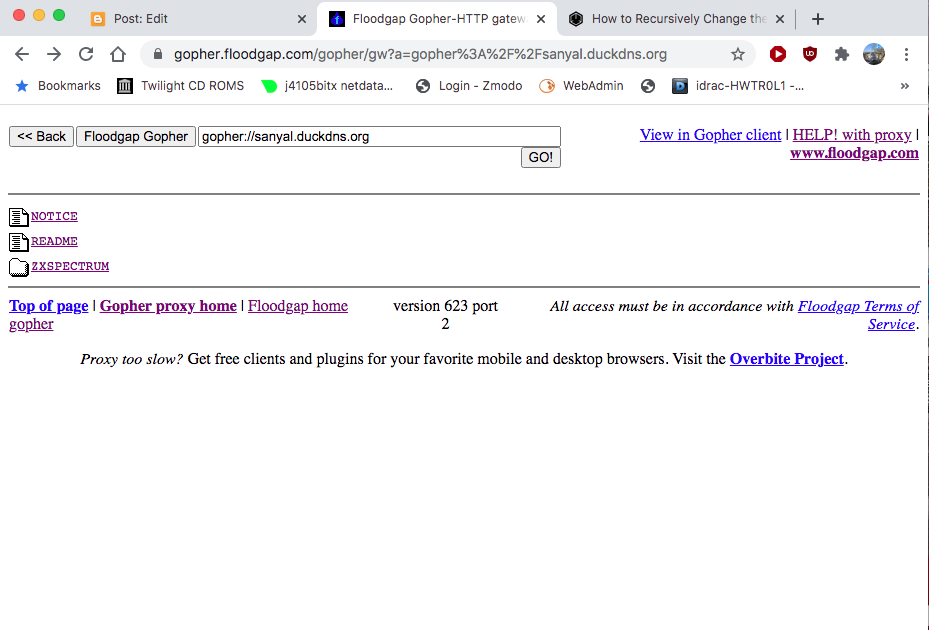Click the page reload icon
The width and height of the screenshot is (929, 630).
click(86, 55)
